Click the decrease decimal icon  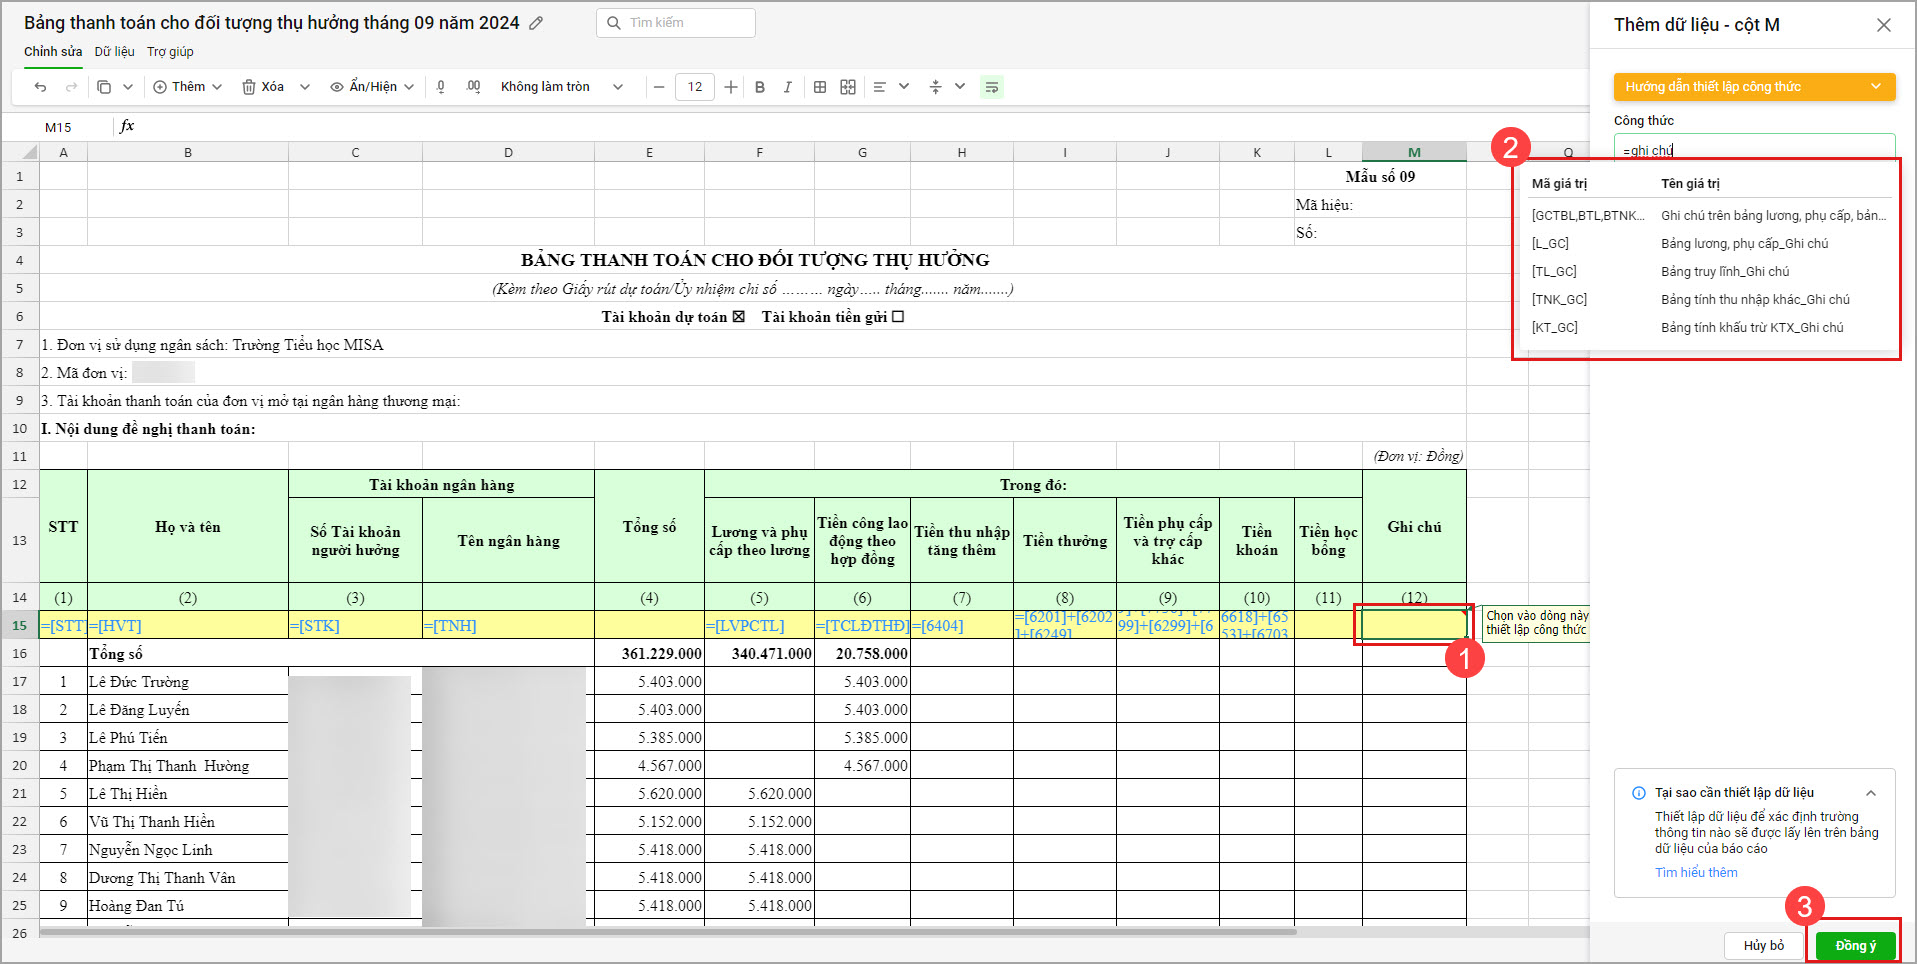point(441,87)
